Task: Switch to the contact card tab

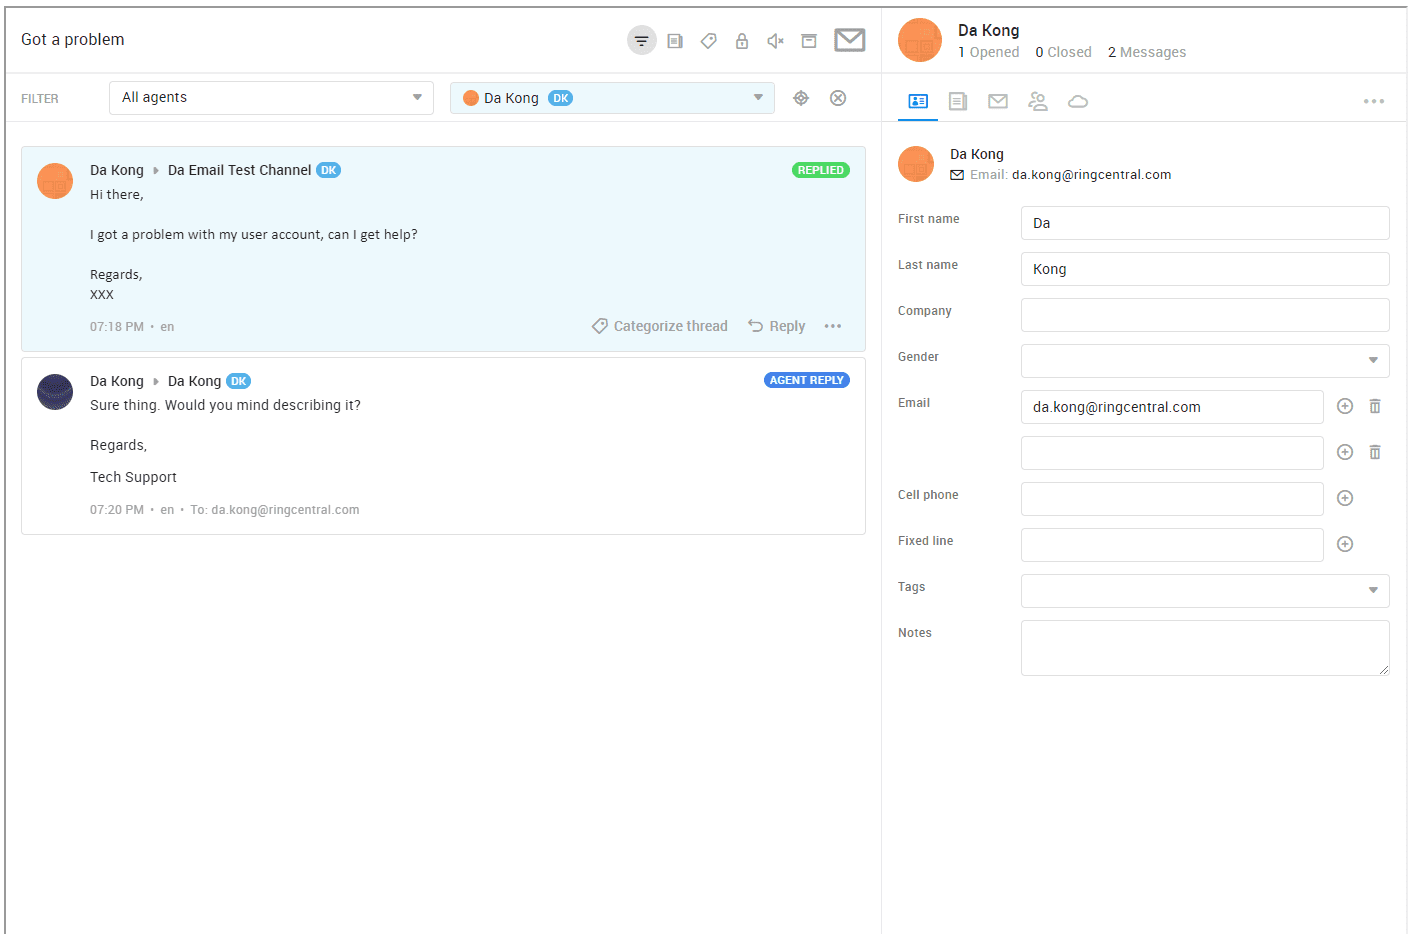Action: coord(917,101)
